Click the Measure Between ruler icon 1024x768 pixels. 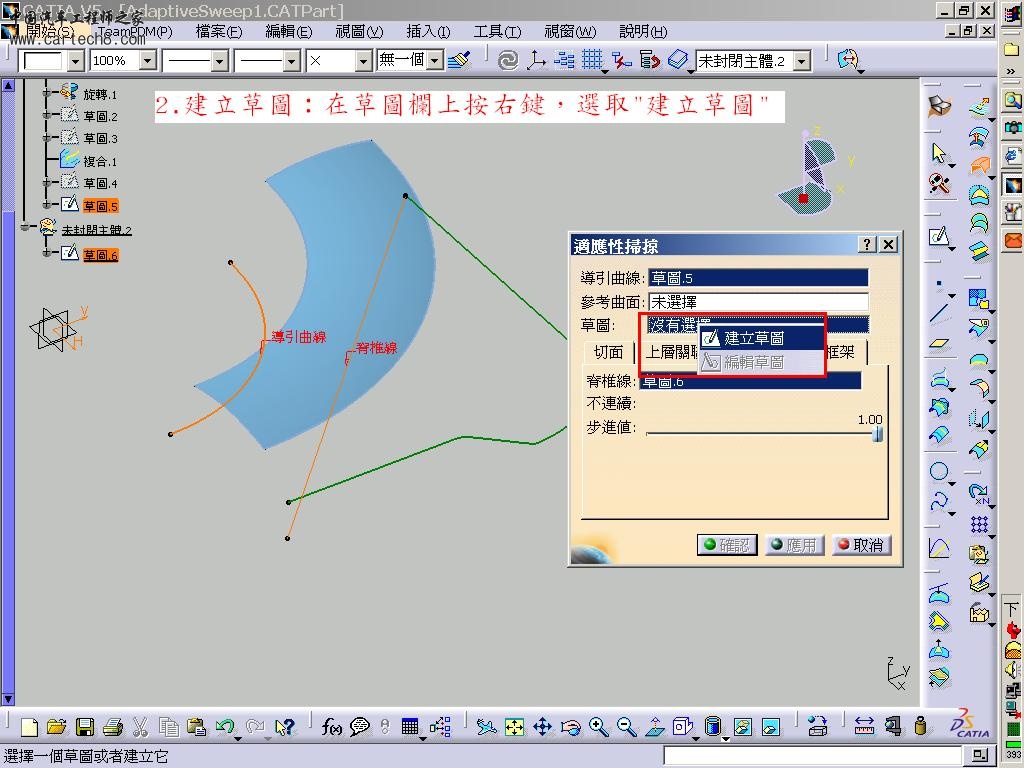click(x=864, y=726)
